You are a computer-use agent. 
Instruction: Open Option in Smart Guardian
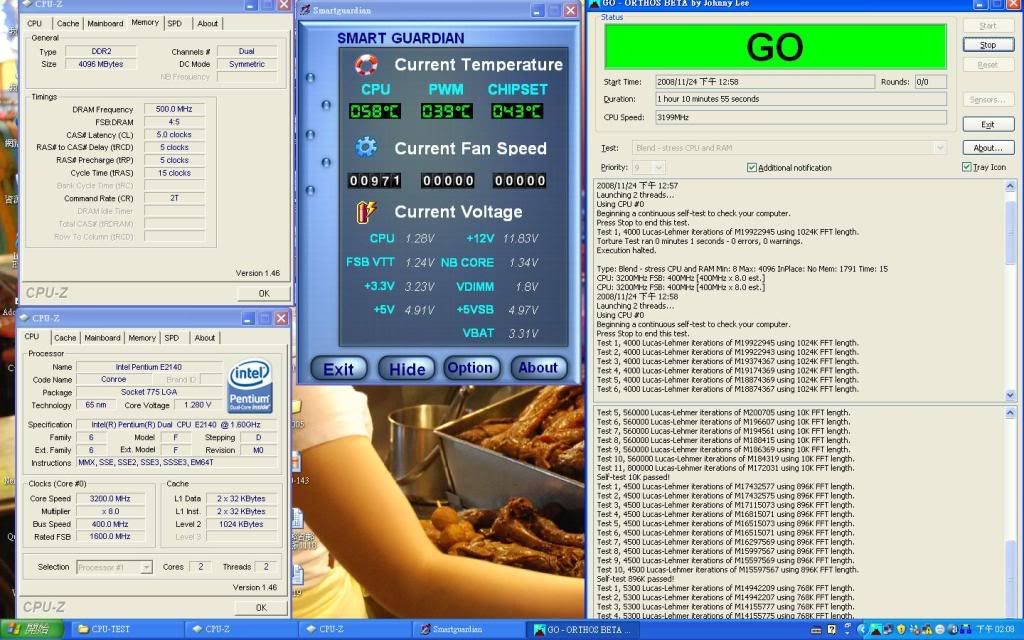click(x=471, y=368)
